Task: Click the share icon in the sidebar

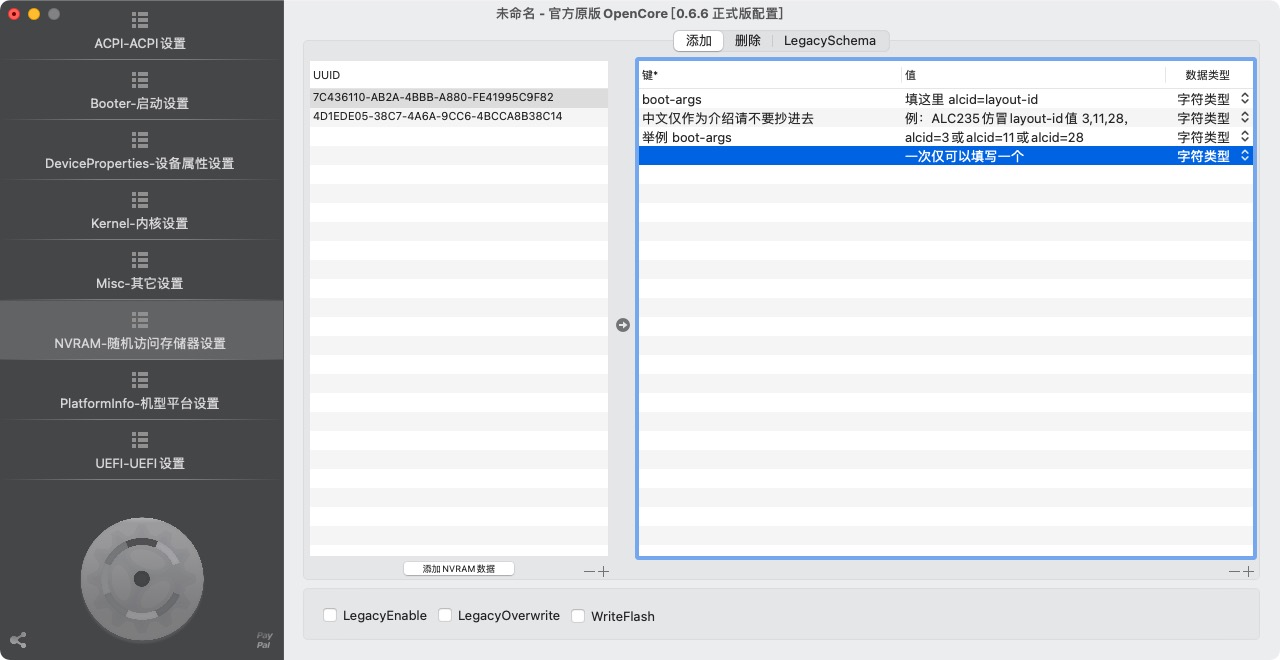Action: tap(18, 640)
